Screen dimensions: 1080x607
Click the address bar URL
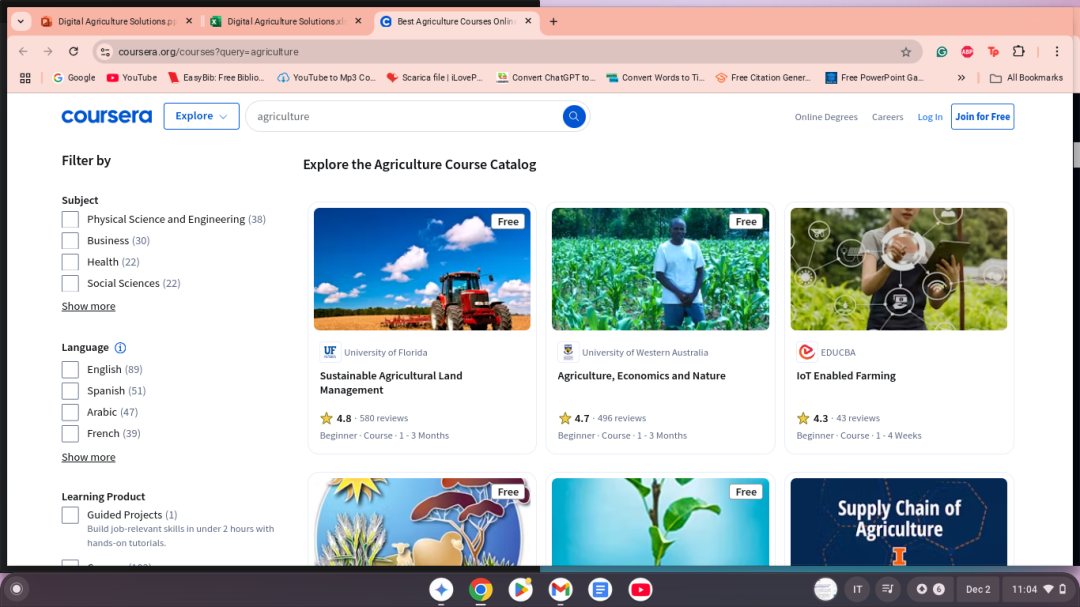(209, 52)
